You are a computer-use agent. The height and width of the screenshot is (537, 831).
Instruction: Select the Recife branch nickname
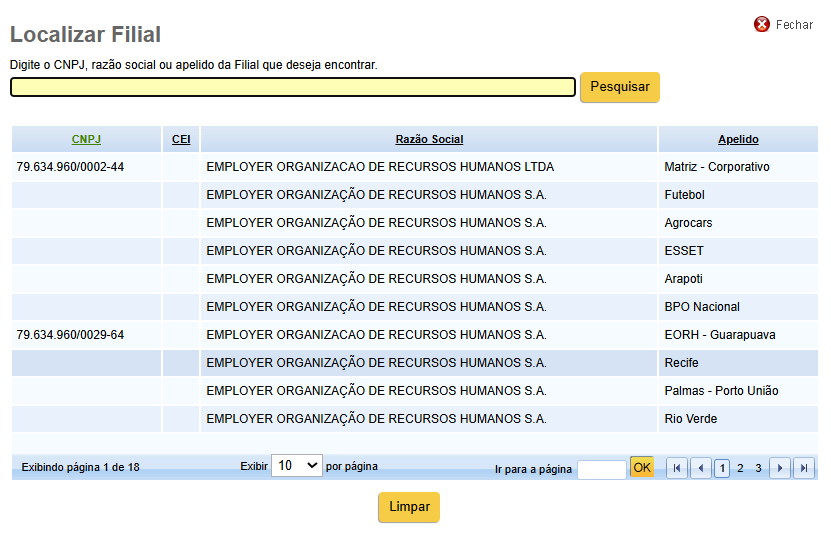pyautogui.click(x=681, y=363)
